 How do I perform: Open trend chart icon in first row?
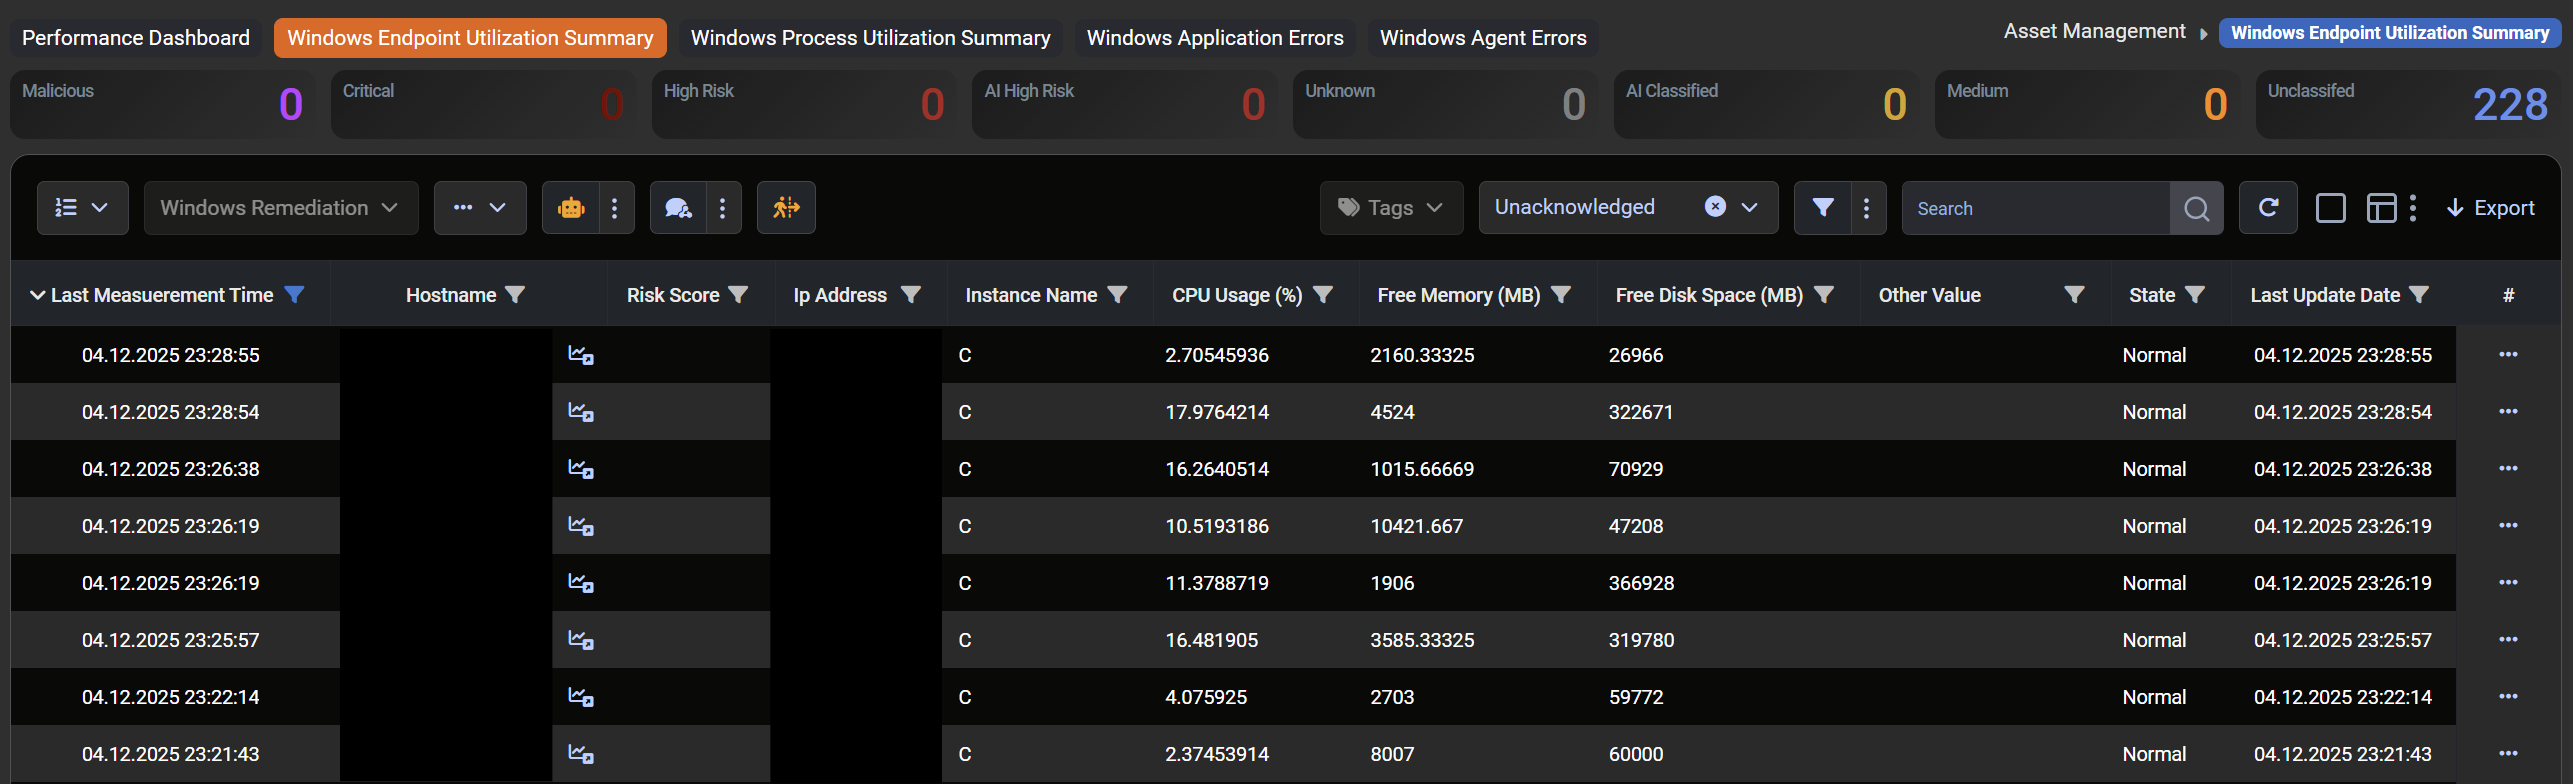pos(581,355)
